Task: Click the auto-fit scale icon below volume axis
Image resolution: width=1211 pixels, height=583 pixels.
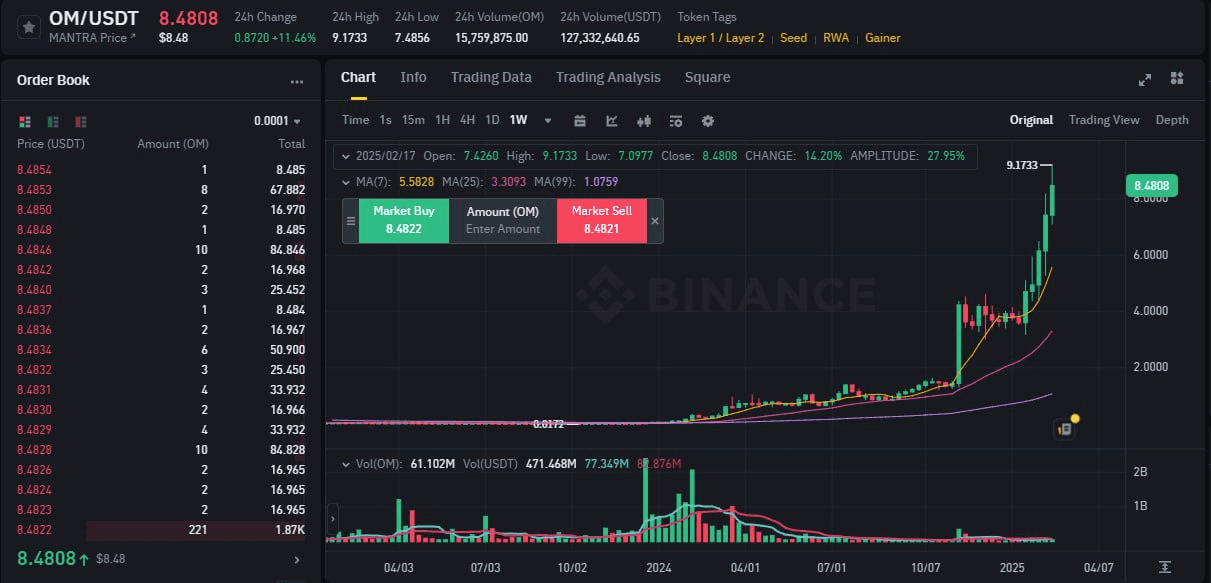Action: 1165,566
